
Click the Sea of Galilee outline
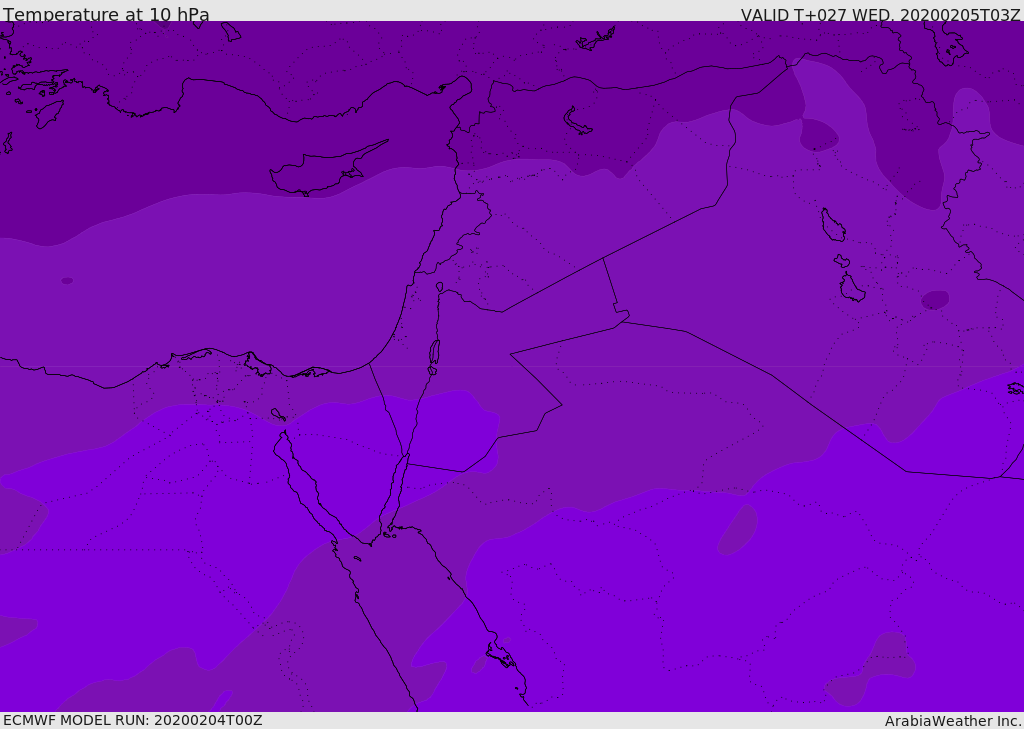pyautogui.click(x=440, y=287)
